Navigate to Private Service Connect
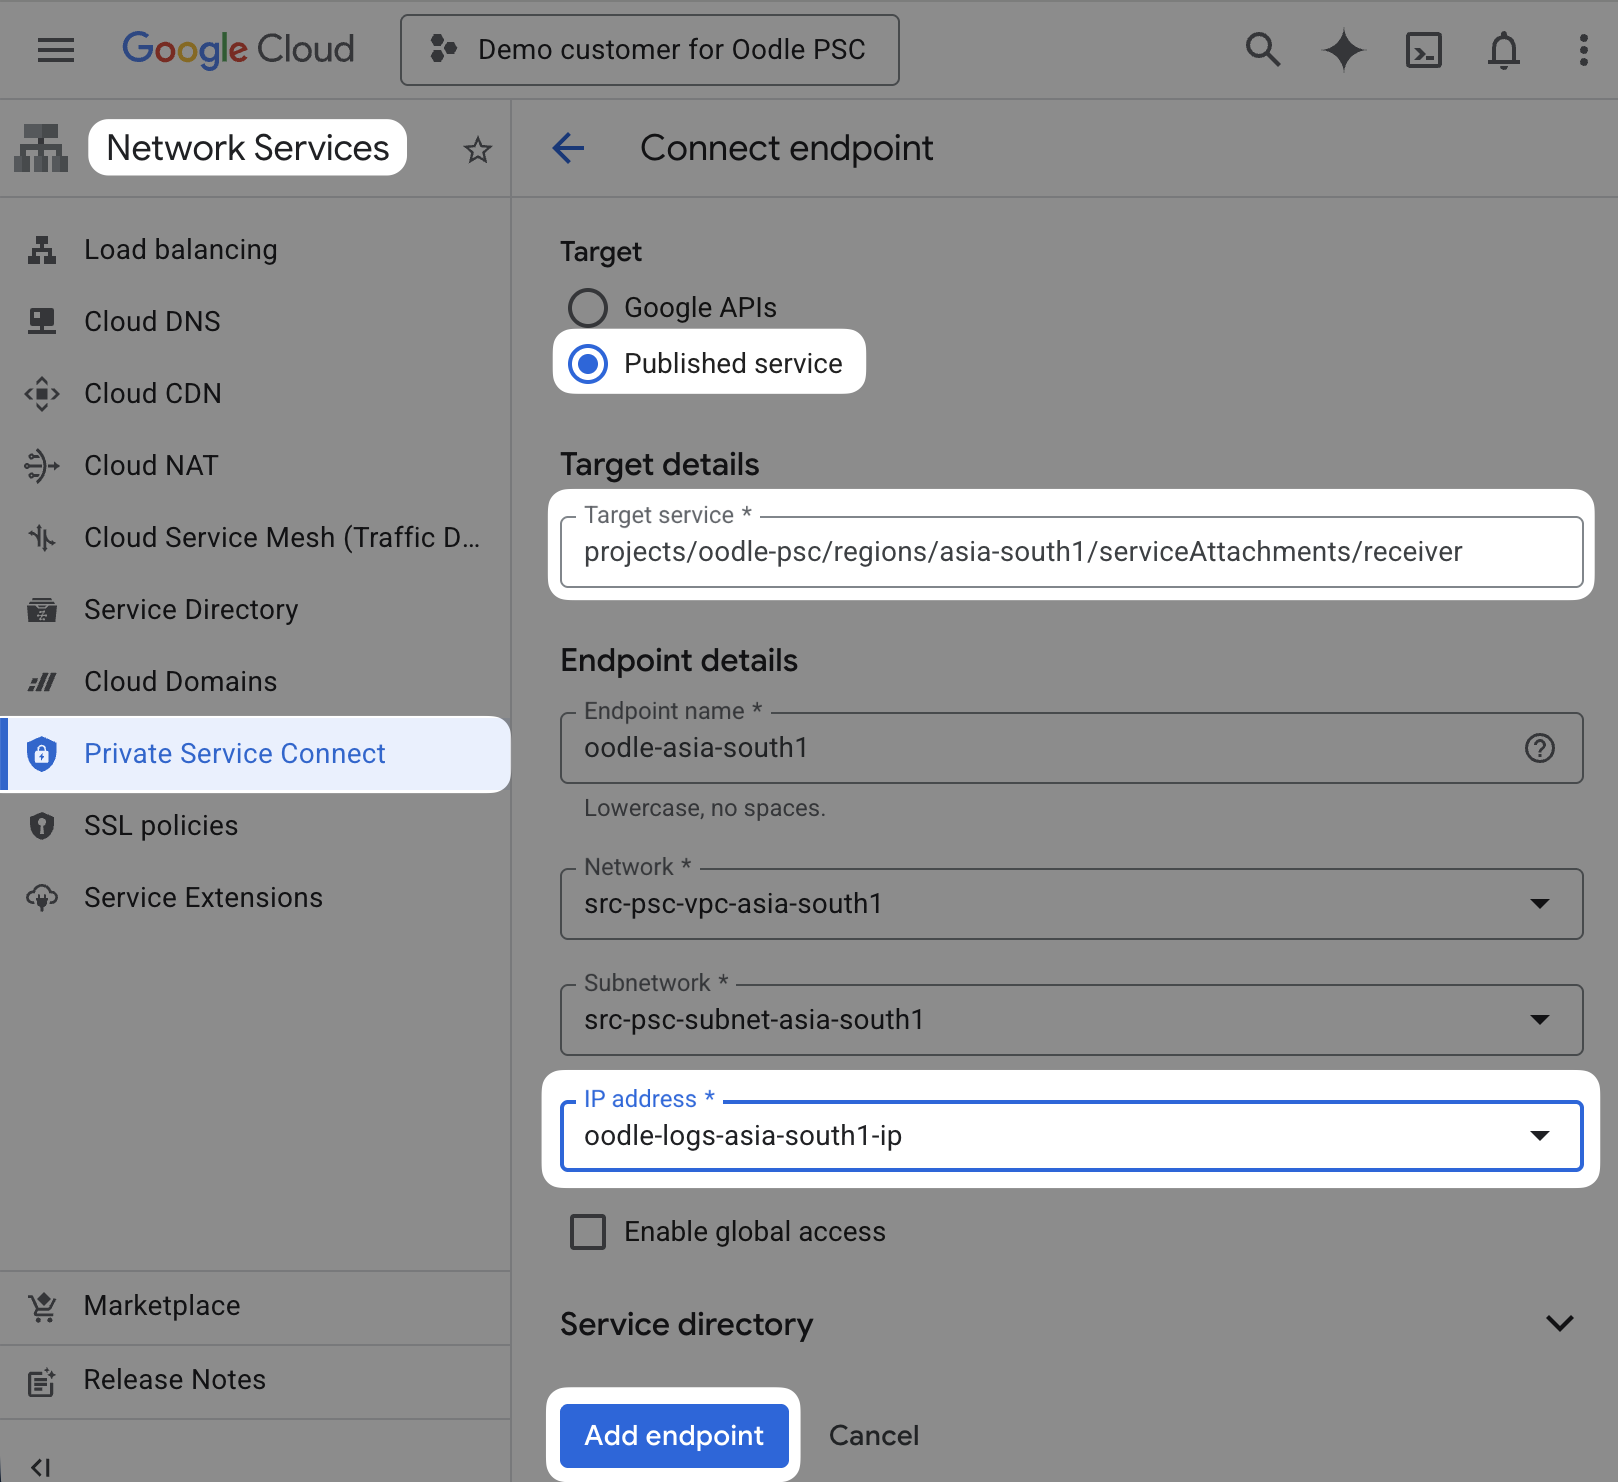This screenshot has width=1618, height=1482. 234,753
